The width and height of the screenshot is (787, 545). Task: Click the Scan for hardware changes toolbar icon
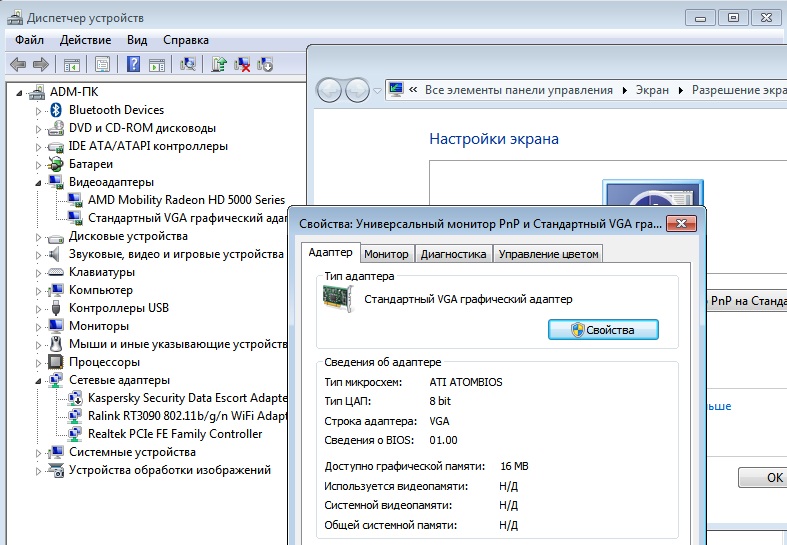point(187,65)
